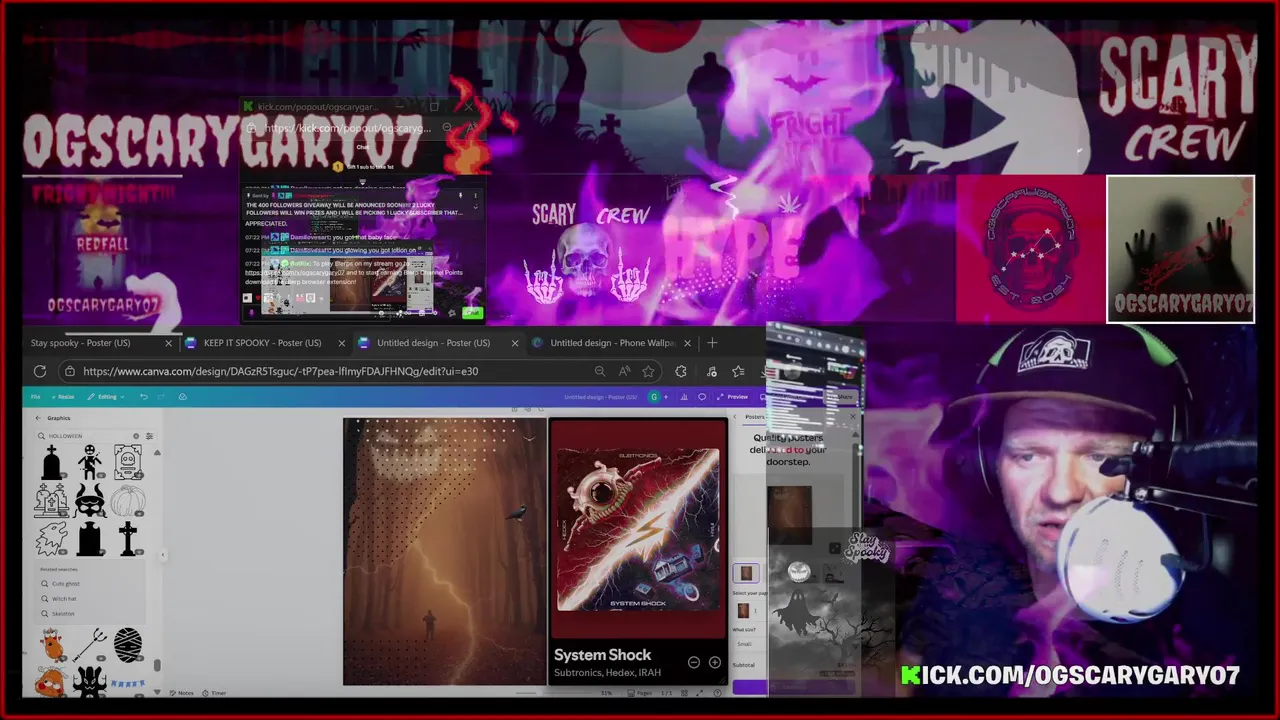Favorite this page with the star icon
The image size is (1280, 720).
(x=648, y=371)
